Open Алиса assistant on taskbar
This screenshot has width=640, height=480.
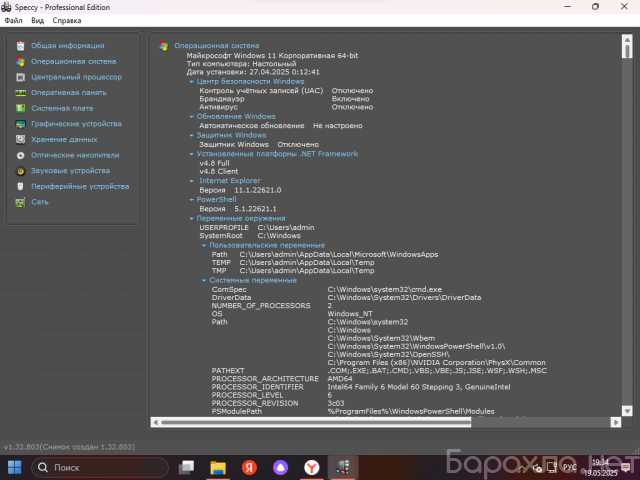(280, 467)
